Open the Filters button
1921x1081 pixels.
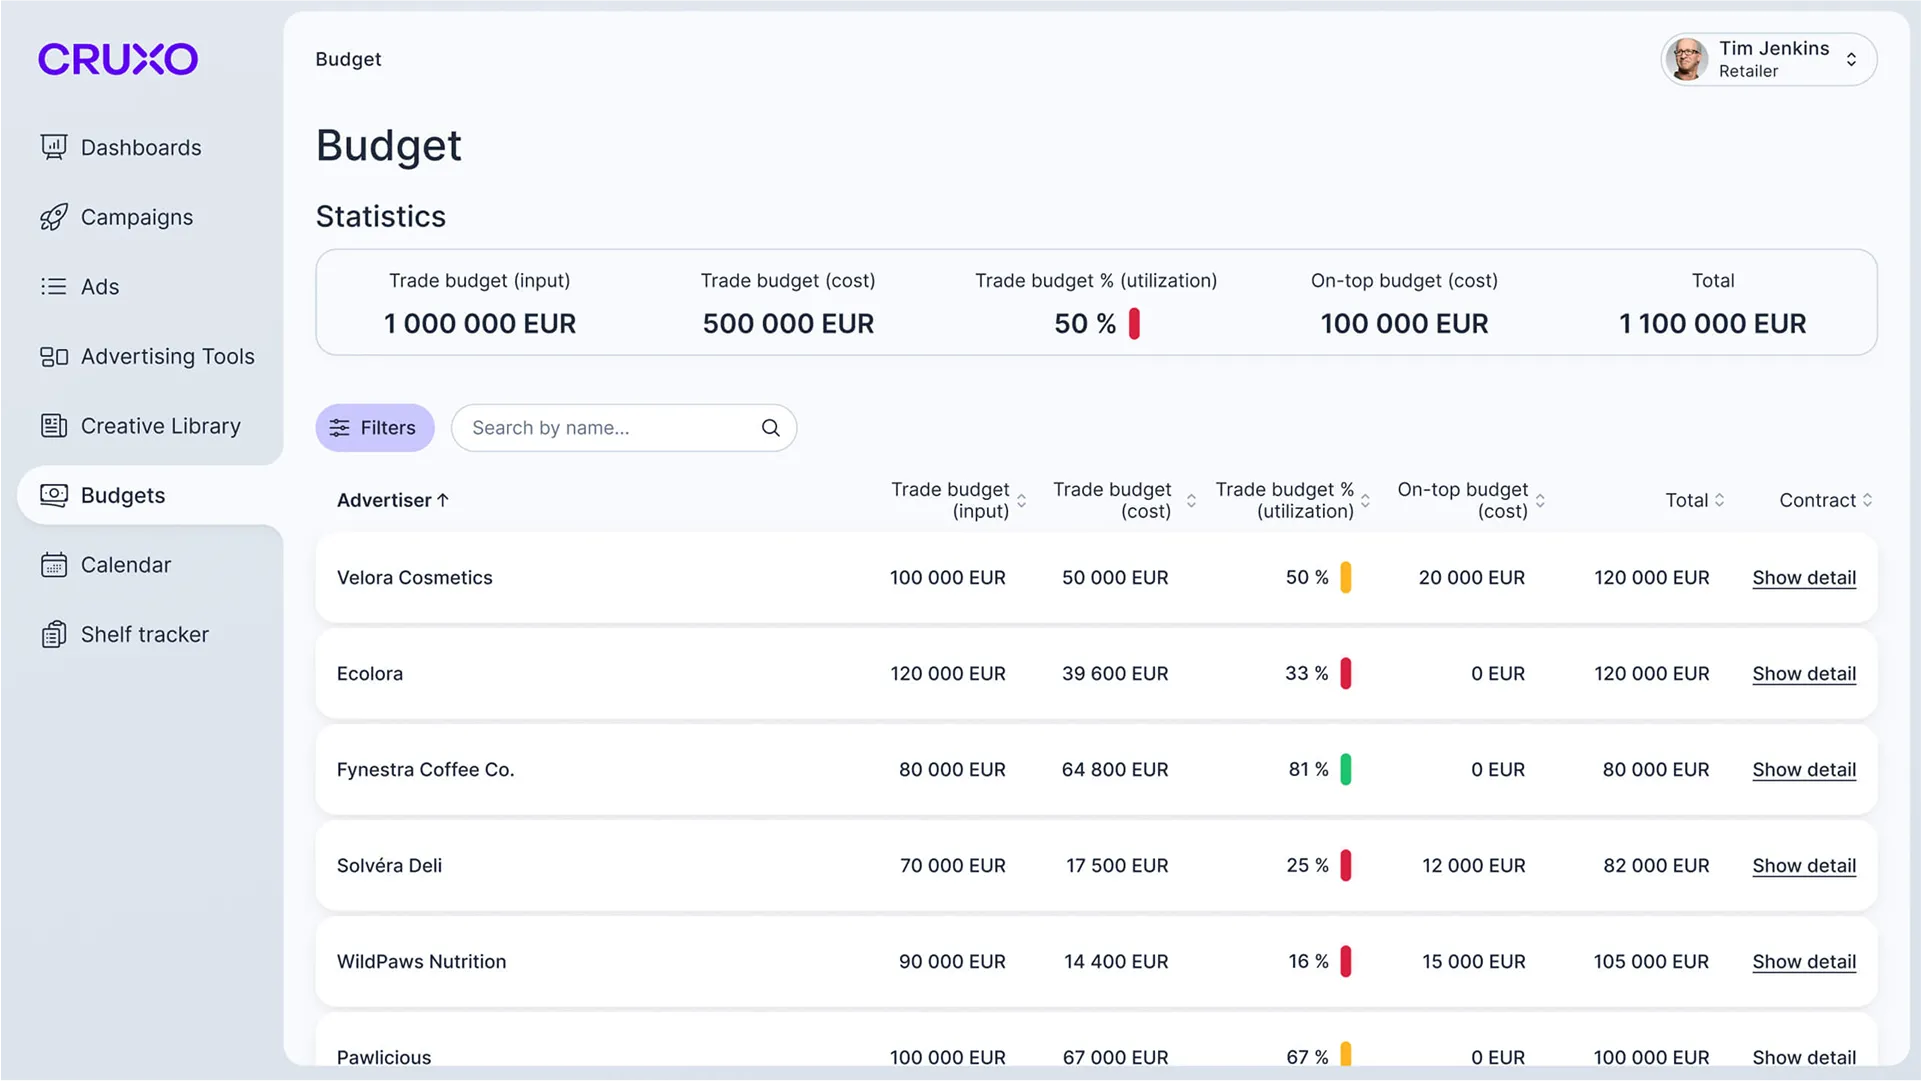pos(374,428)
